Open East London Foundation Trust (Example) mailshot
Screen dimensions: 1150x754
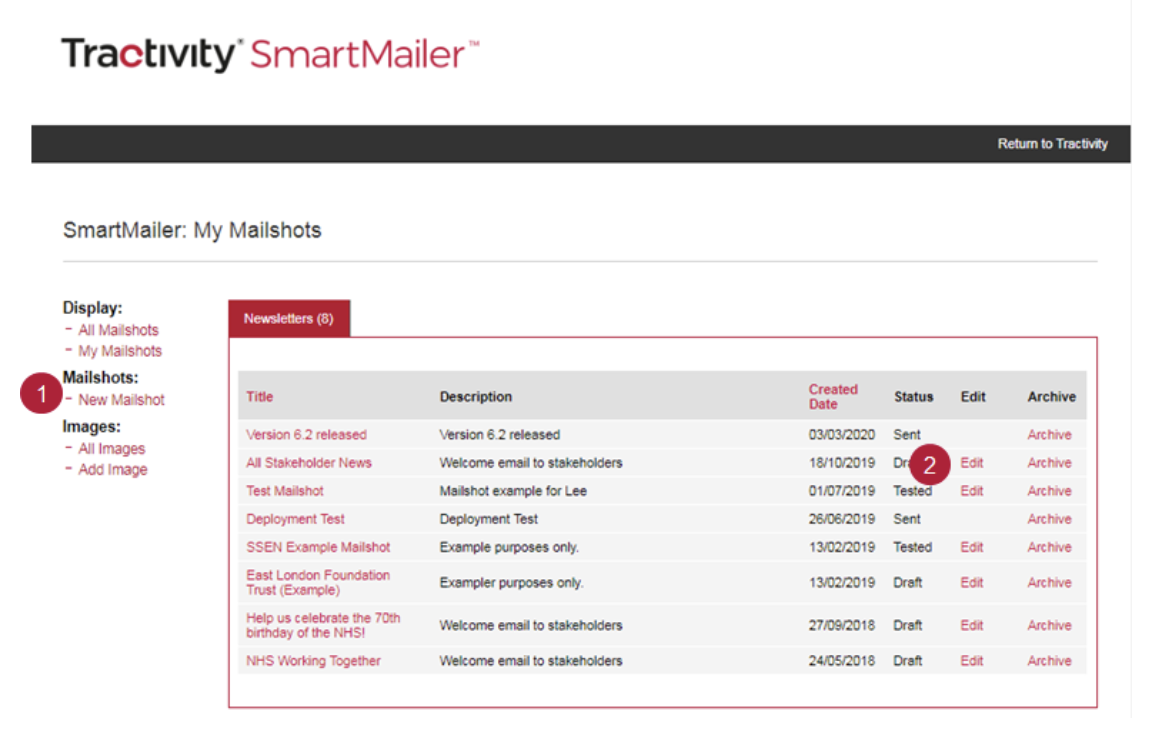(318, 582)
